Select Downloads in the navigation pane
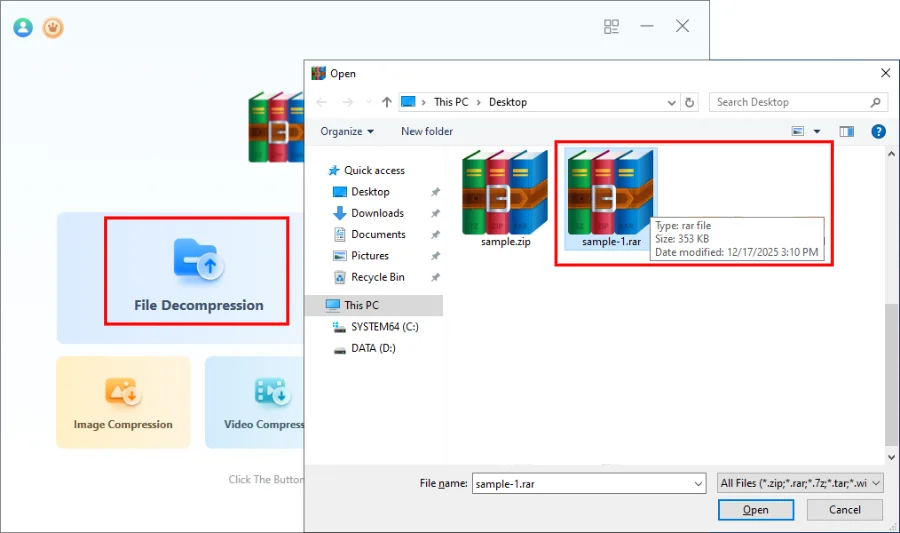This screenshot has height=533, width=900. (377, 213)
